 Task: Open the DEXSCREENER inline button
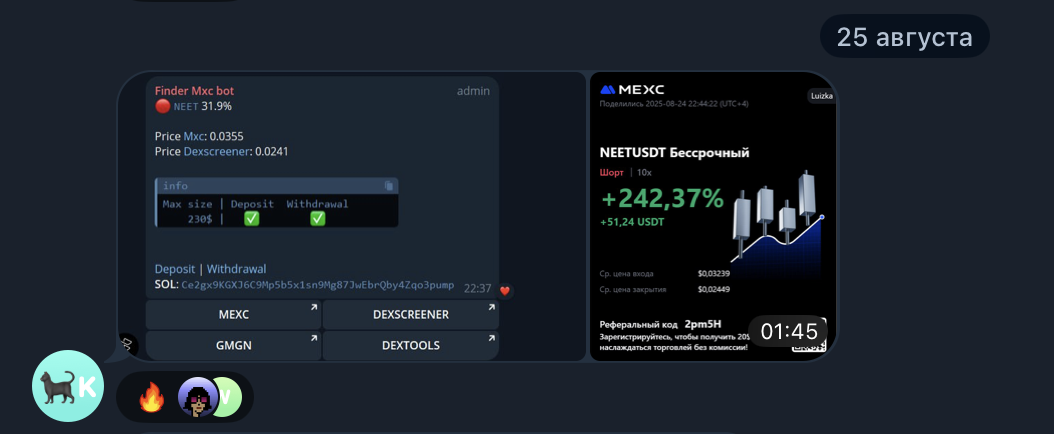pyautogui.click(x=410, y=314)
